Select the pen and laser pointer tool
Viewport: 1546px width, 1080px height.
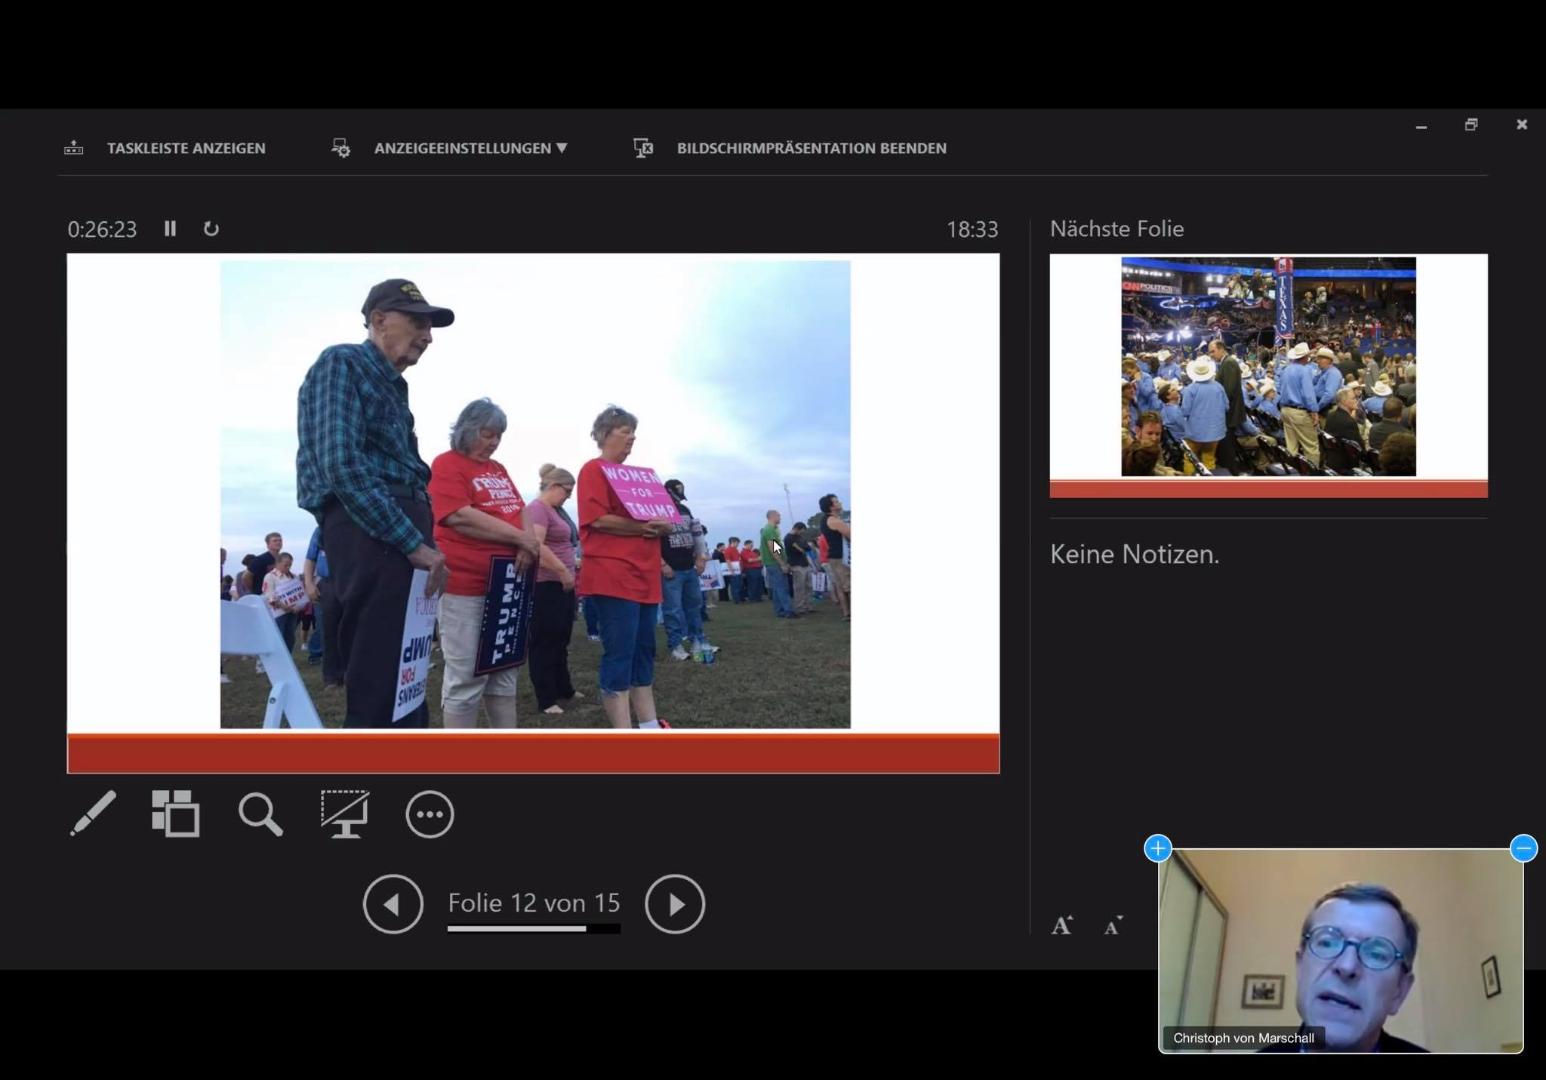[93, 813]
